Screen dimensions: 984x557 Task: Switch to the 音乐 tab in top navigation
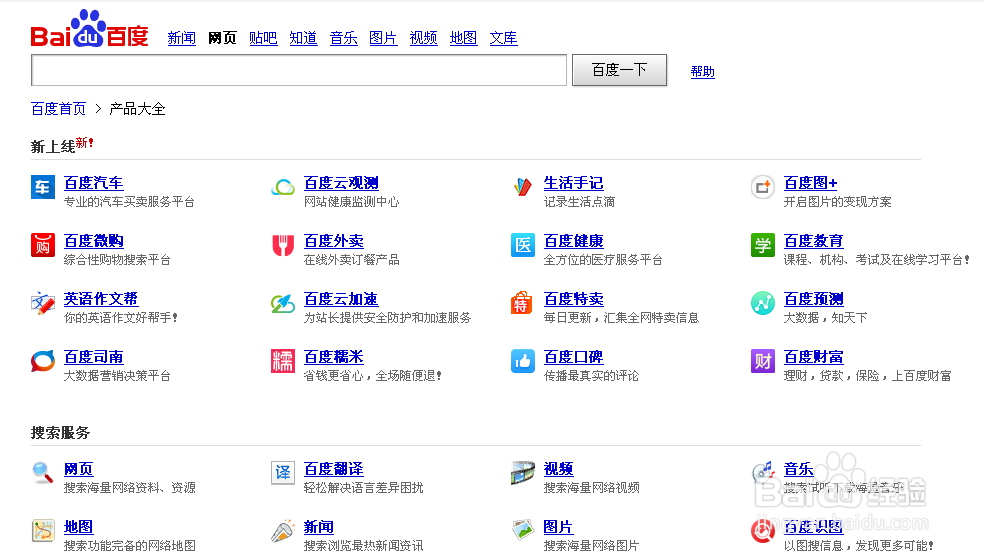click(x=343, y=38)
